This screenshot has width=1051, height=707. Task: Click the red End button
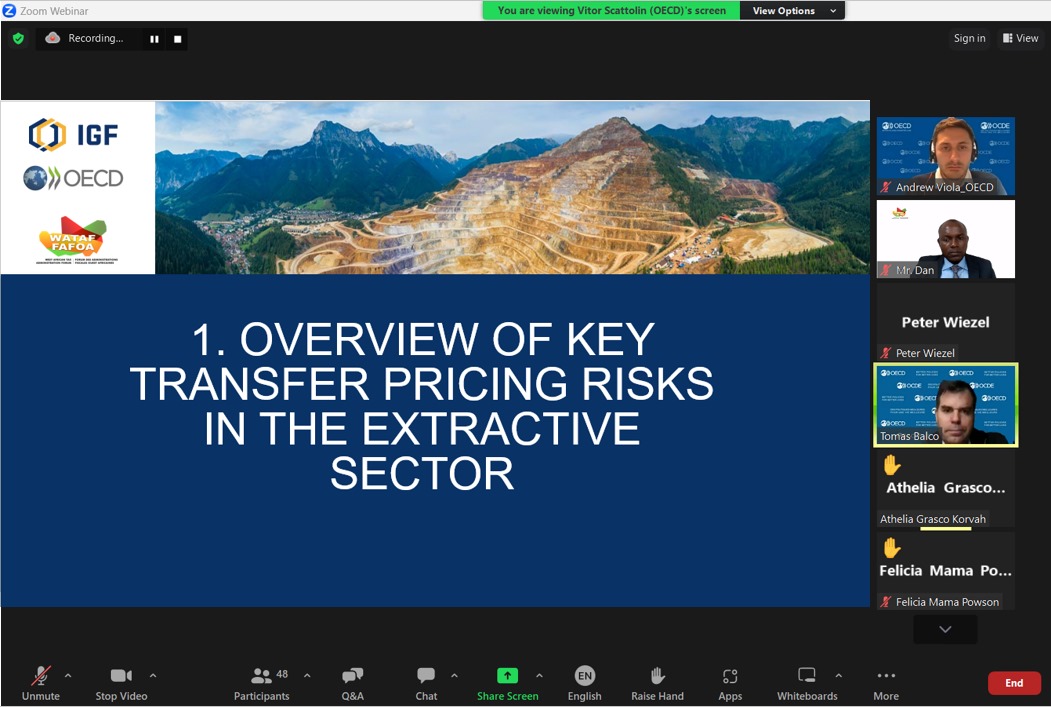coord(1014,683)
